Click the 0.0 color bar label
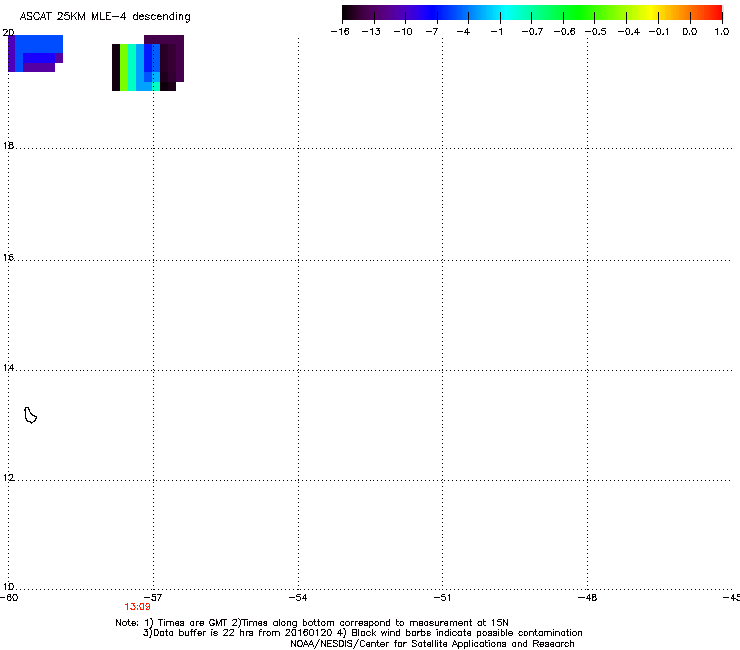 tap(690, 32)
